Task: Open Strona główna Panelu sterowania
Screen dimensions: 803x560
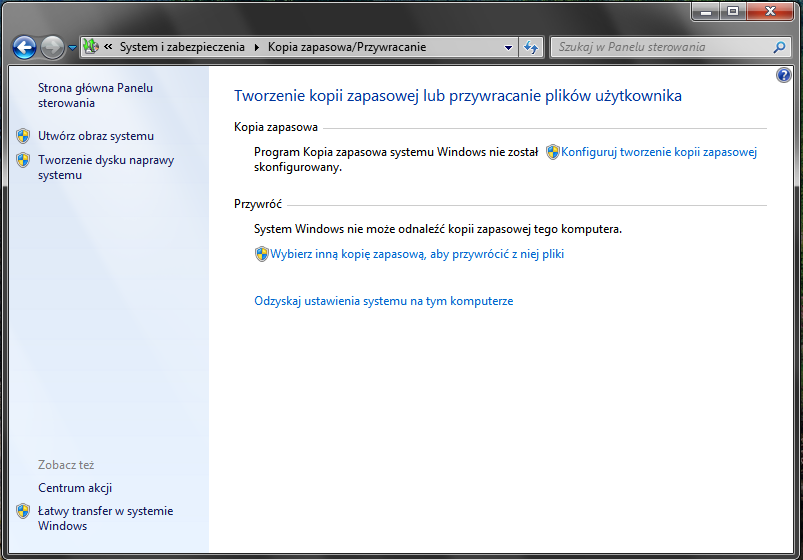Action: click(x=95, y=95)
